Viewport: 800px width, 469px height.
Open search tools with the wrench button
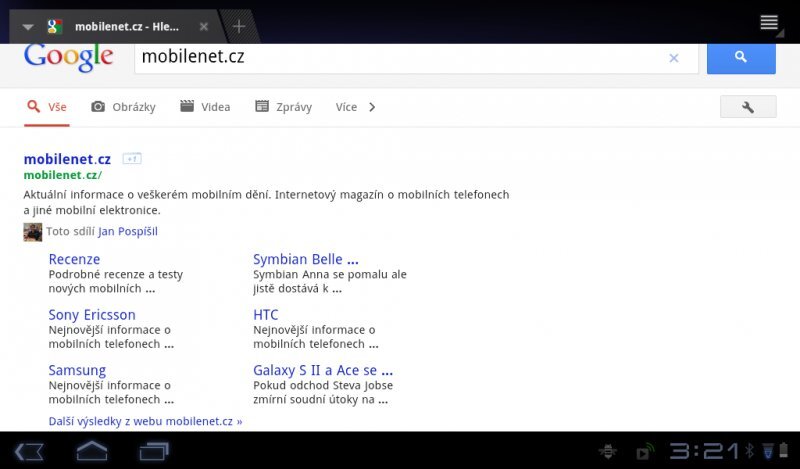(x=747, y=107)
